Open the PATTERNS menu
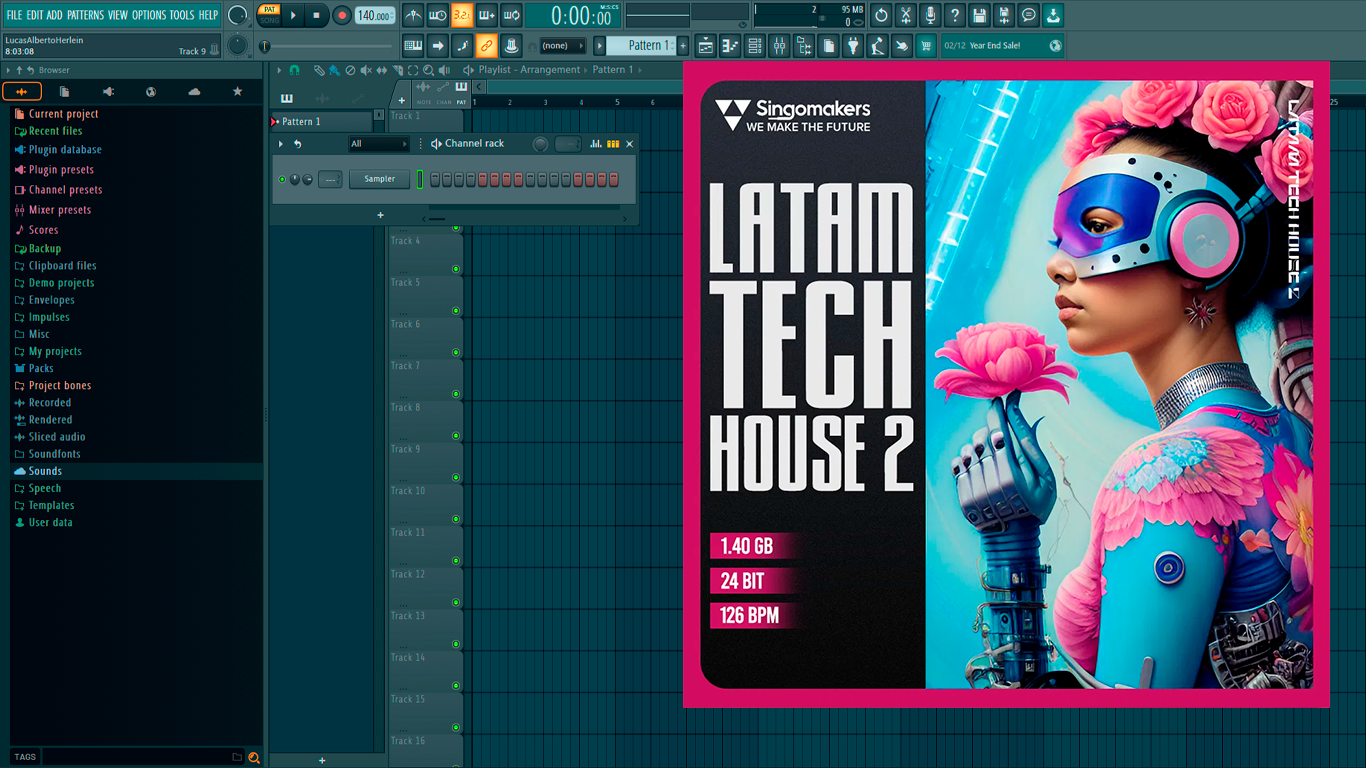This screenshot has height=768, width=1366. coord(85,15)
